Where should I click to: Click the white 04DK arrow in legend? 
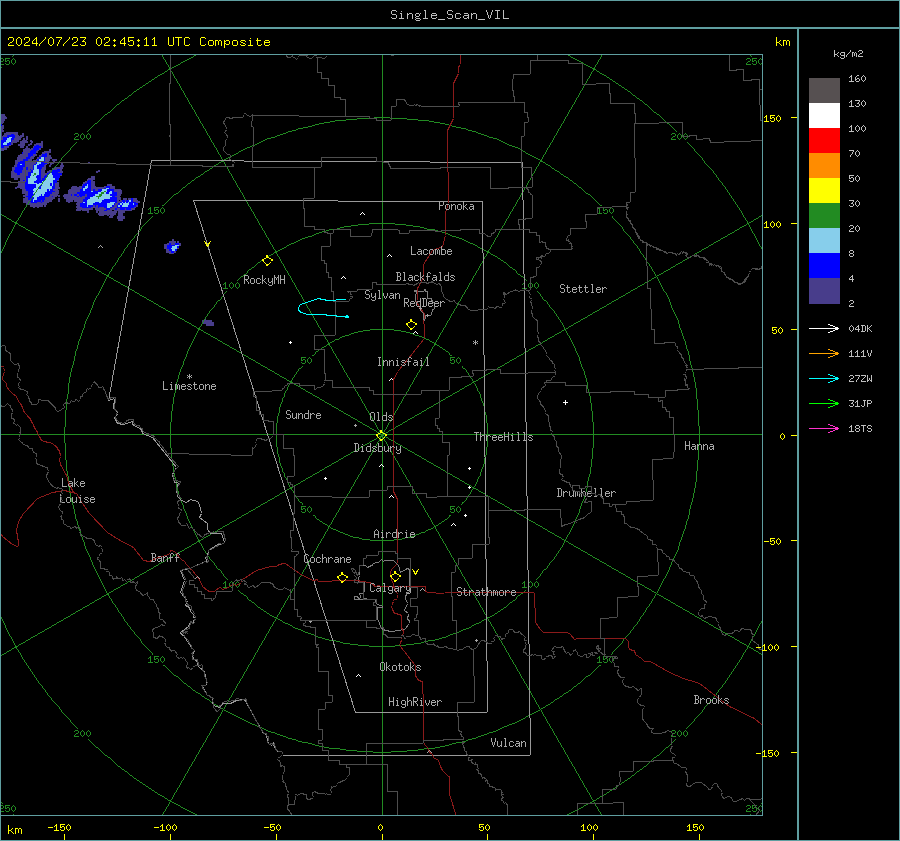(824, 328)
